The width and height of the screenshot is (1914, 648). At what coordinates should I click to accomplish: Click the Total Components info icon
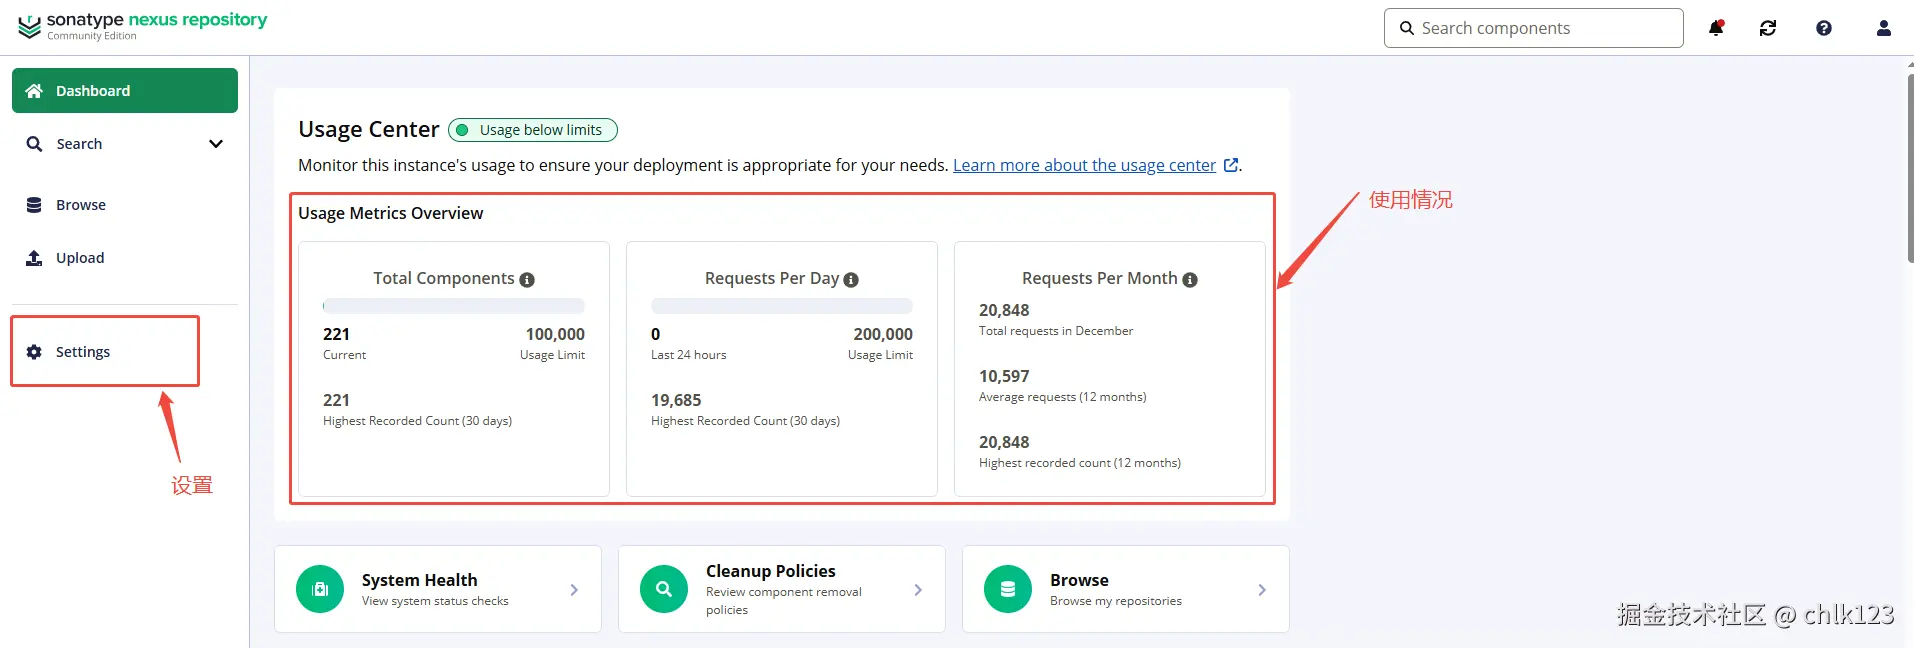point(527,280)
